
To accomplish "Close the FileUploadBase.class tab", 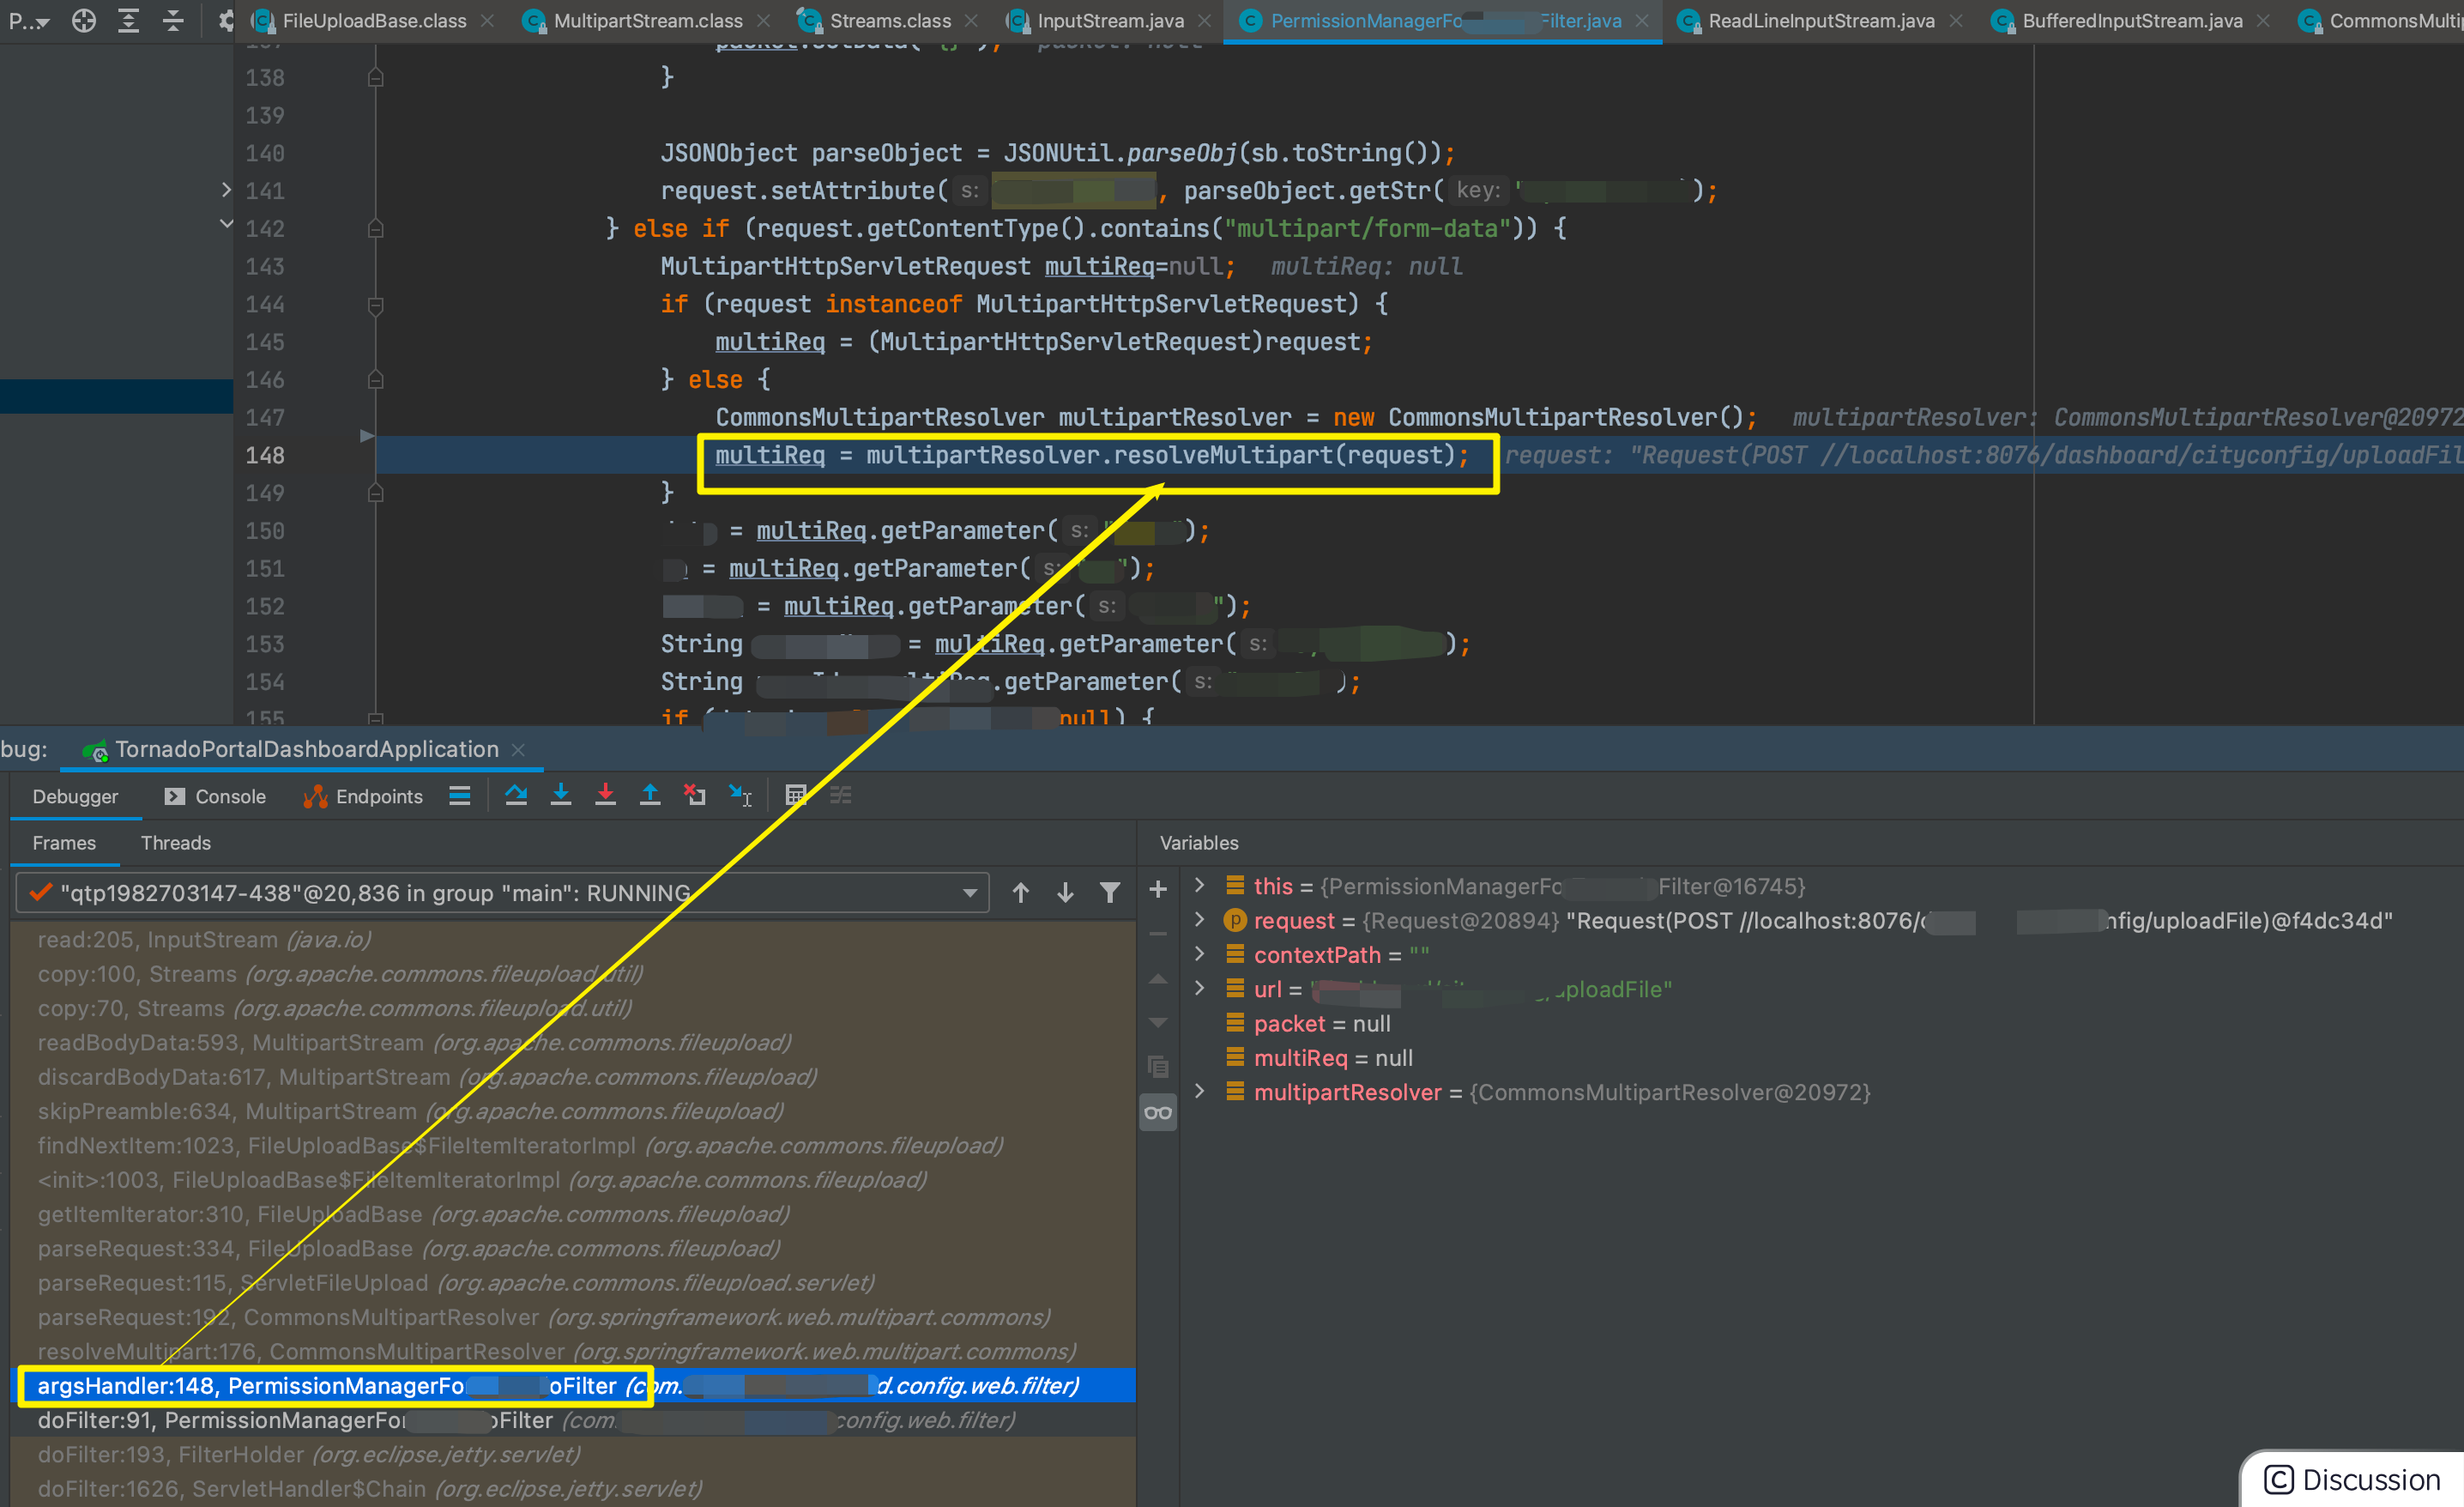I will tap(487, 21).
